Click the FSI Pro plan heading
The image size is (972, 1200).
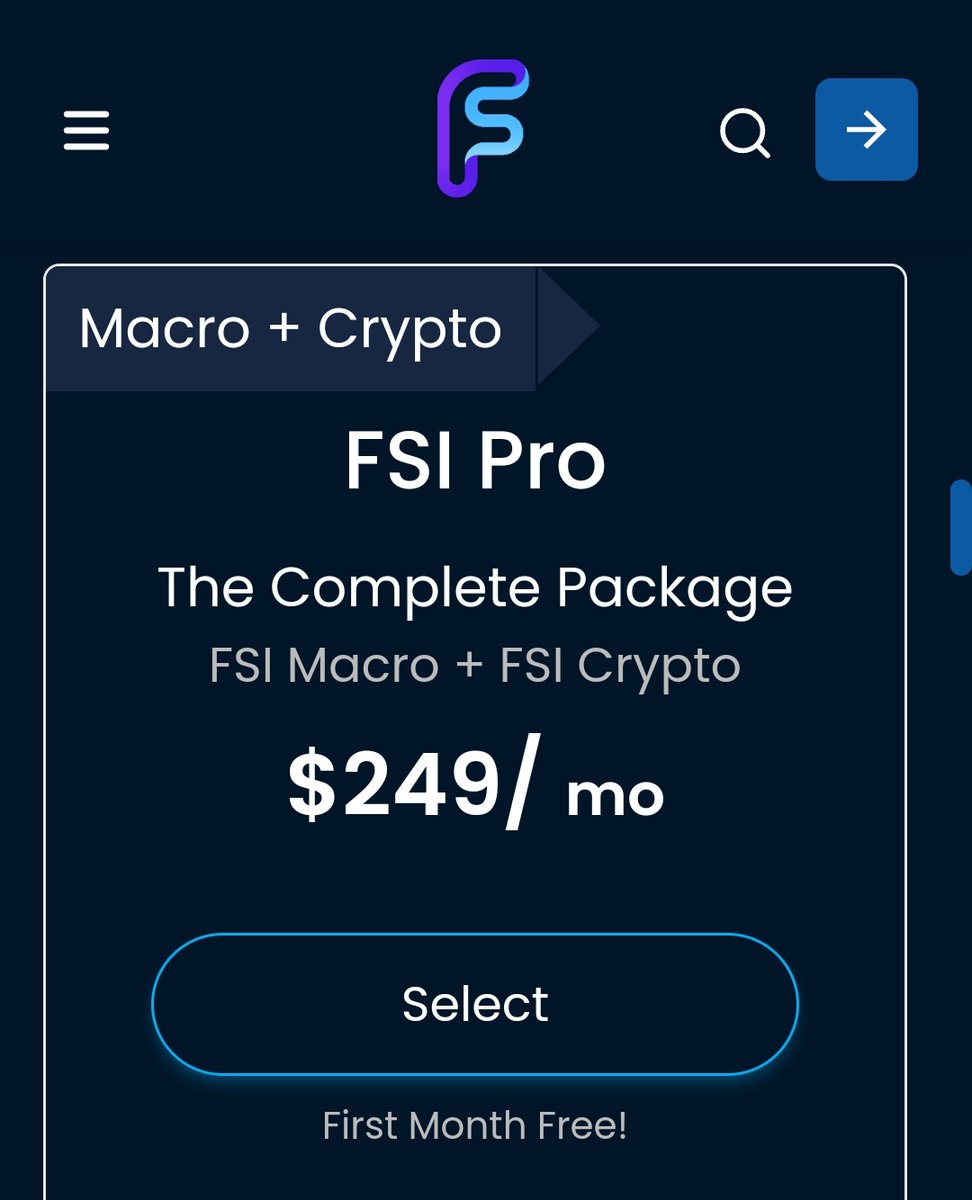coord(475,461)
